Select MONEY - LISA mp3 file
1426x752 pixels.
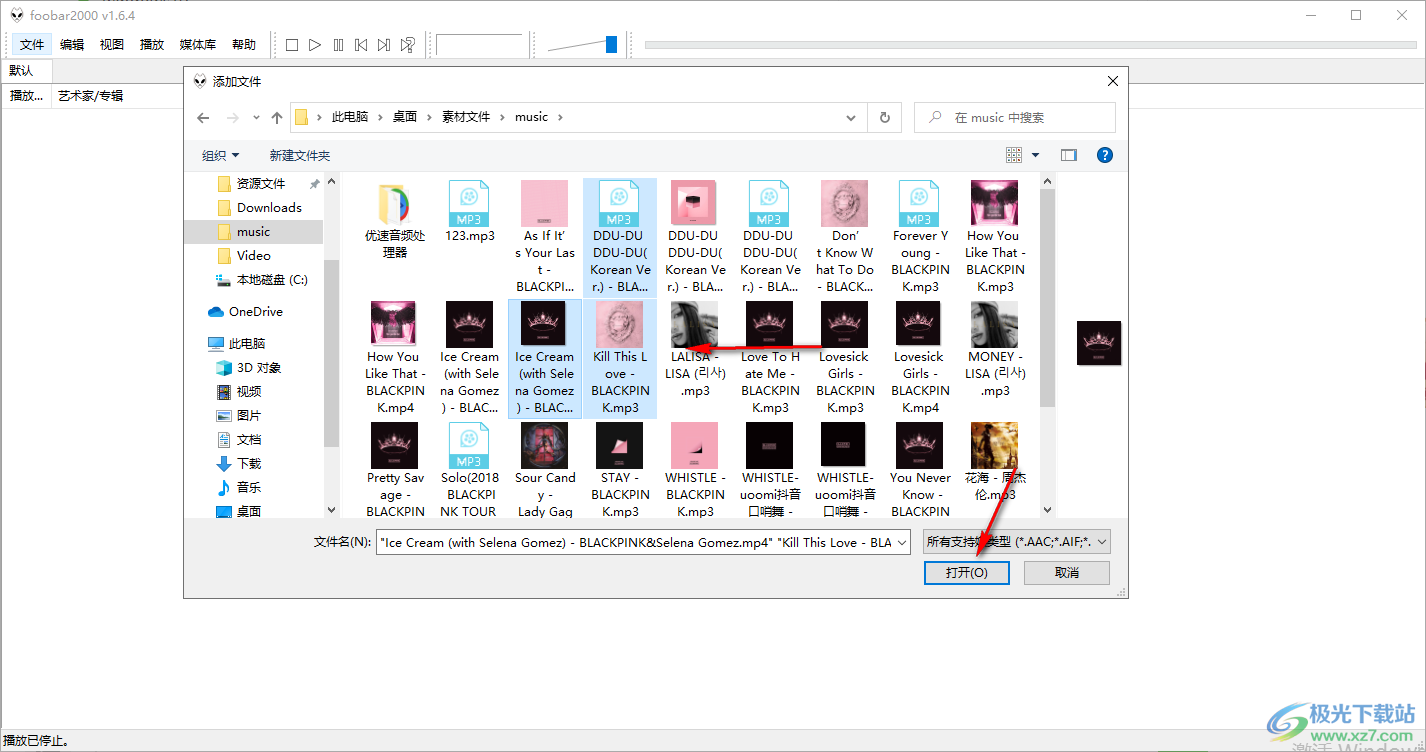click(x=994, y=350)
